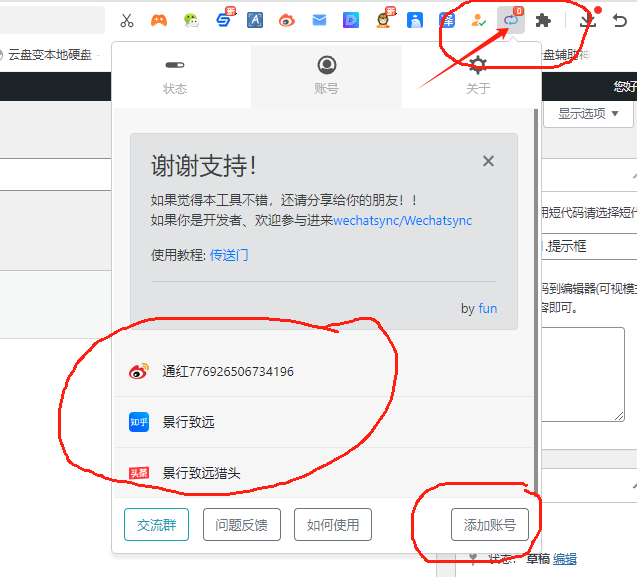Open the letter A translate extension icon
This screenshot has width=637, height=577.
[255, 20]
